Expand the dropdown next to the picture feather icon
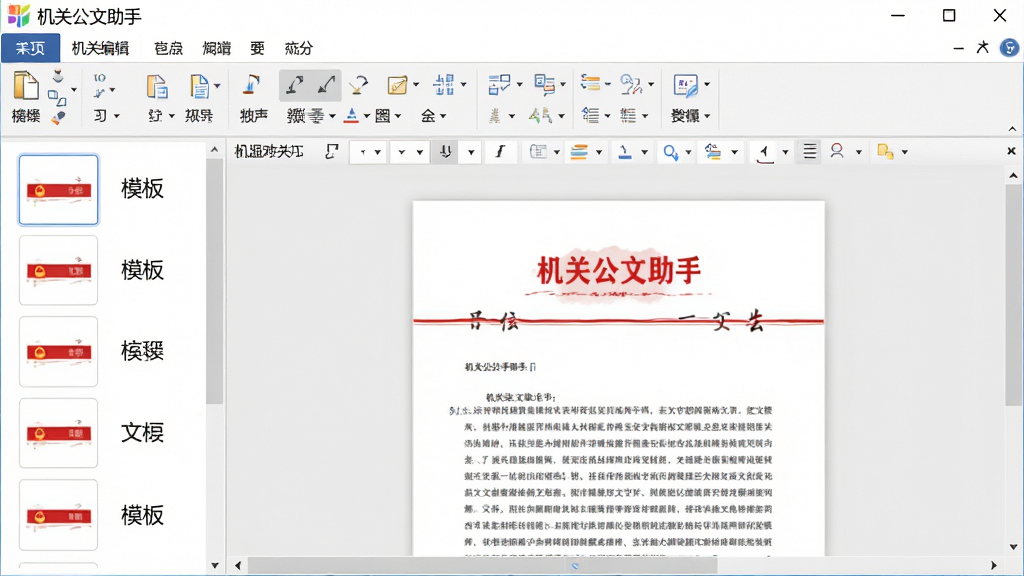Image resolution: width=1024 pixels, height=576 pixels. click(x=707, y=84)
